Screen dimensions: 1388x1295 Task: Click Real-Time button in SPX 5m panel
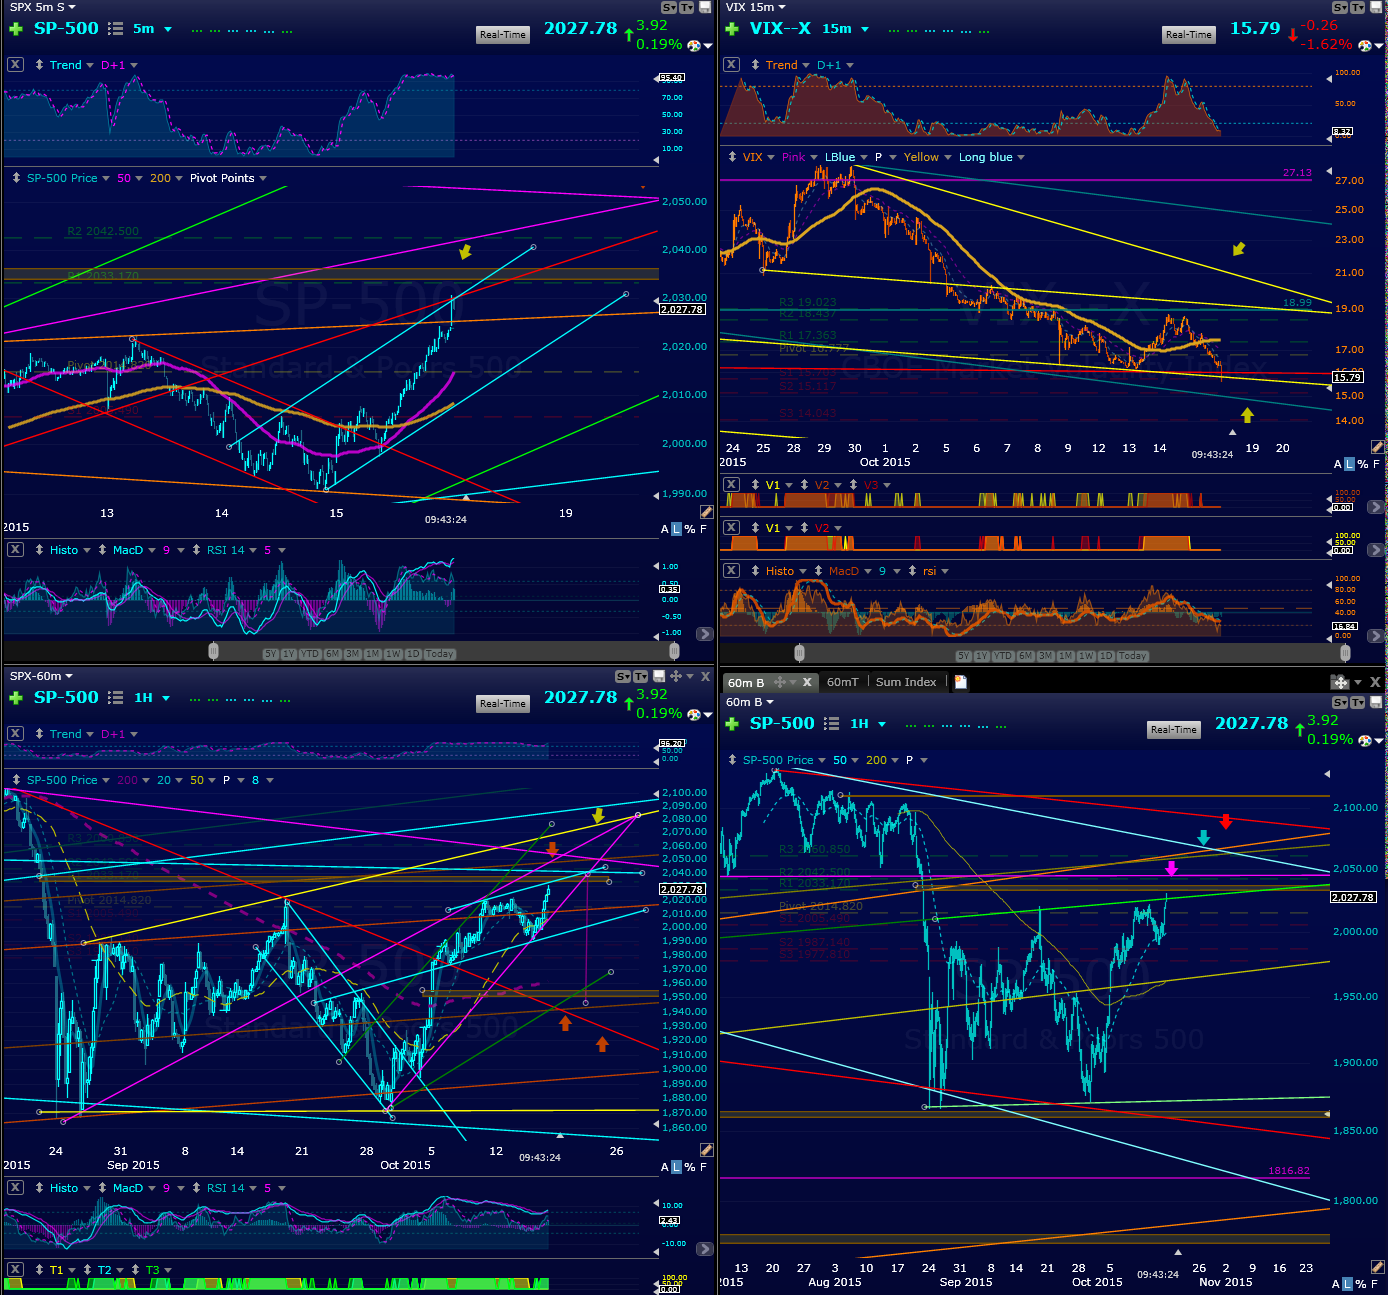click(x=502, y=35)
